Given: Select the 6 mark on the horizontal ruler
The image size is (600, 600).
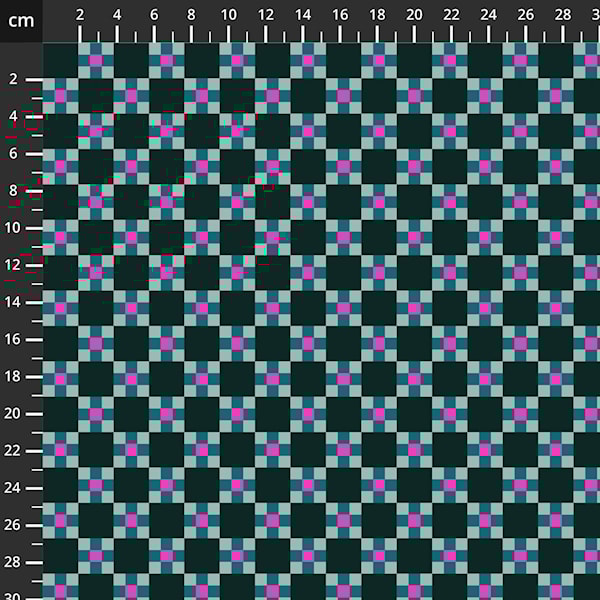Looking at the screenshot, I should click(x=154, y=16).
